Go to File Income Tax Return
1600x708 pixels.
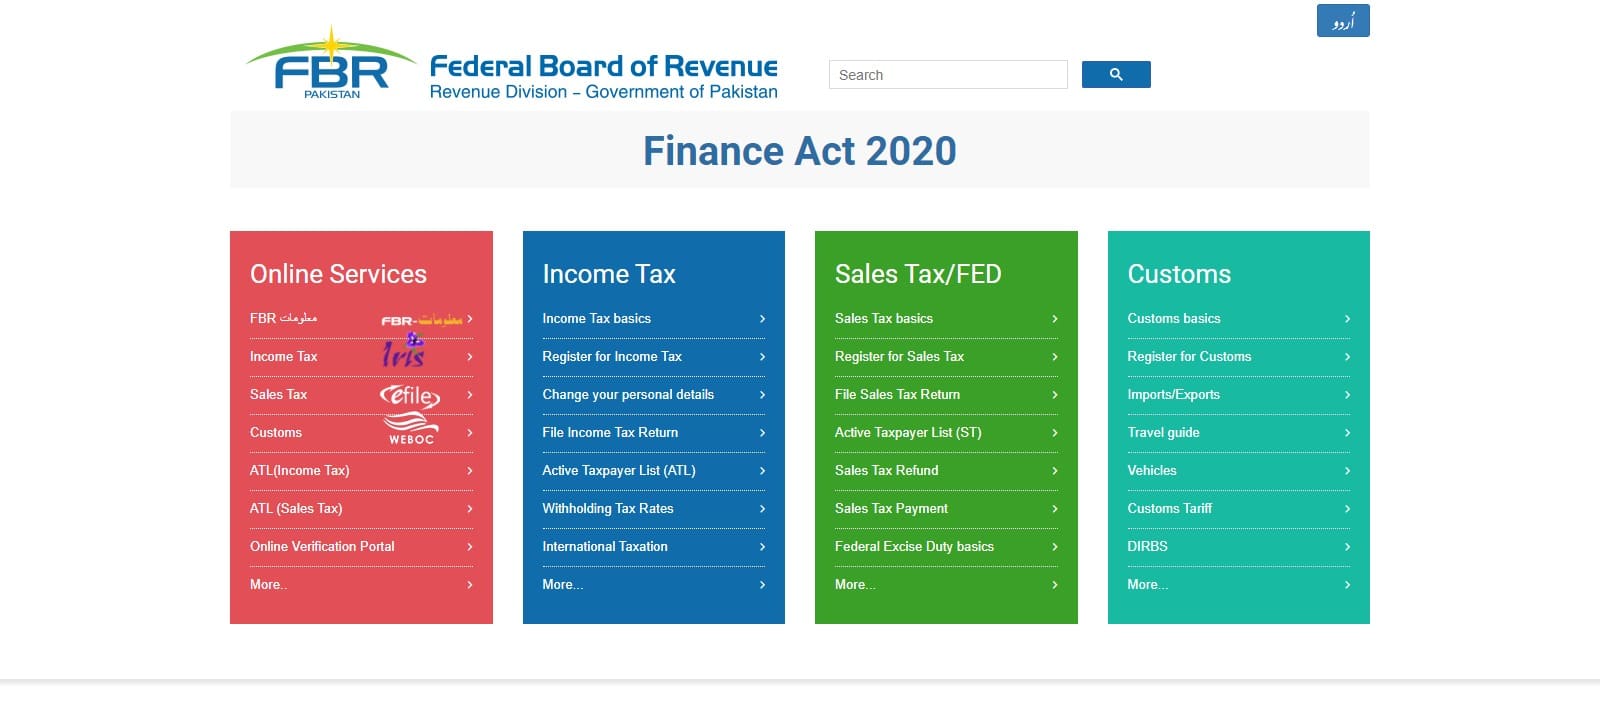[610, 433]
